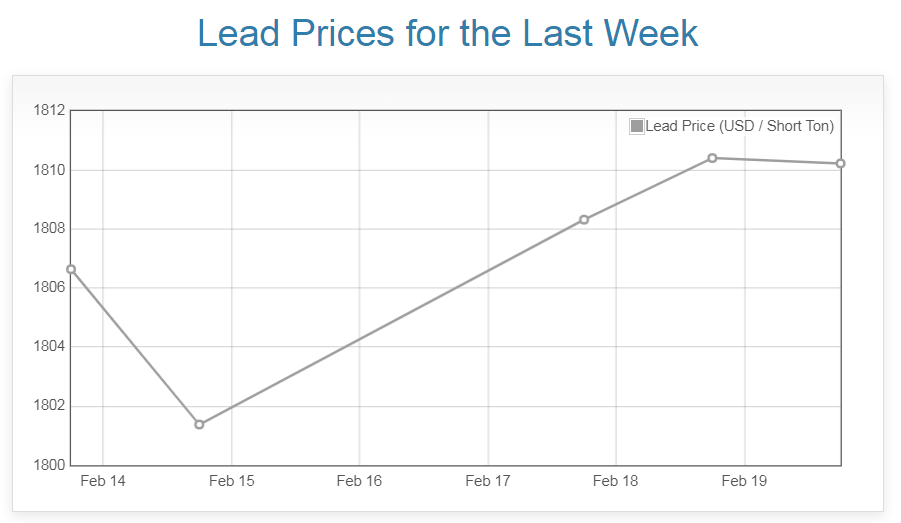This screenshot has height=523, width=901.
Task: Click the 'Lead Prices for the Last Week' title
Action: pos(448,34)
